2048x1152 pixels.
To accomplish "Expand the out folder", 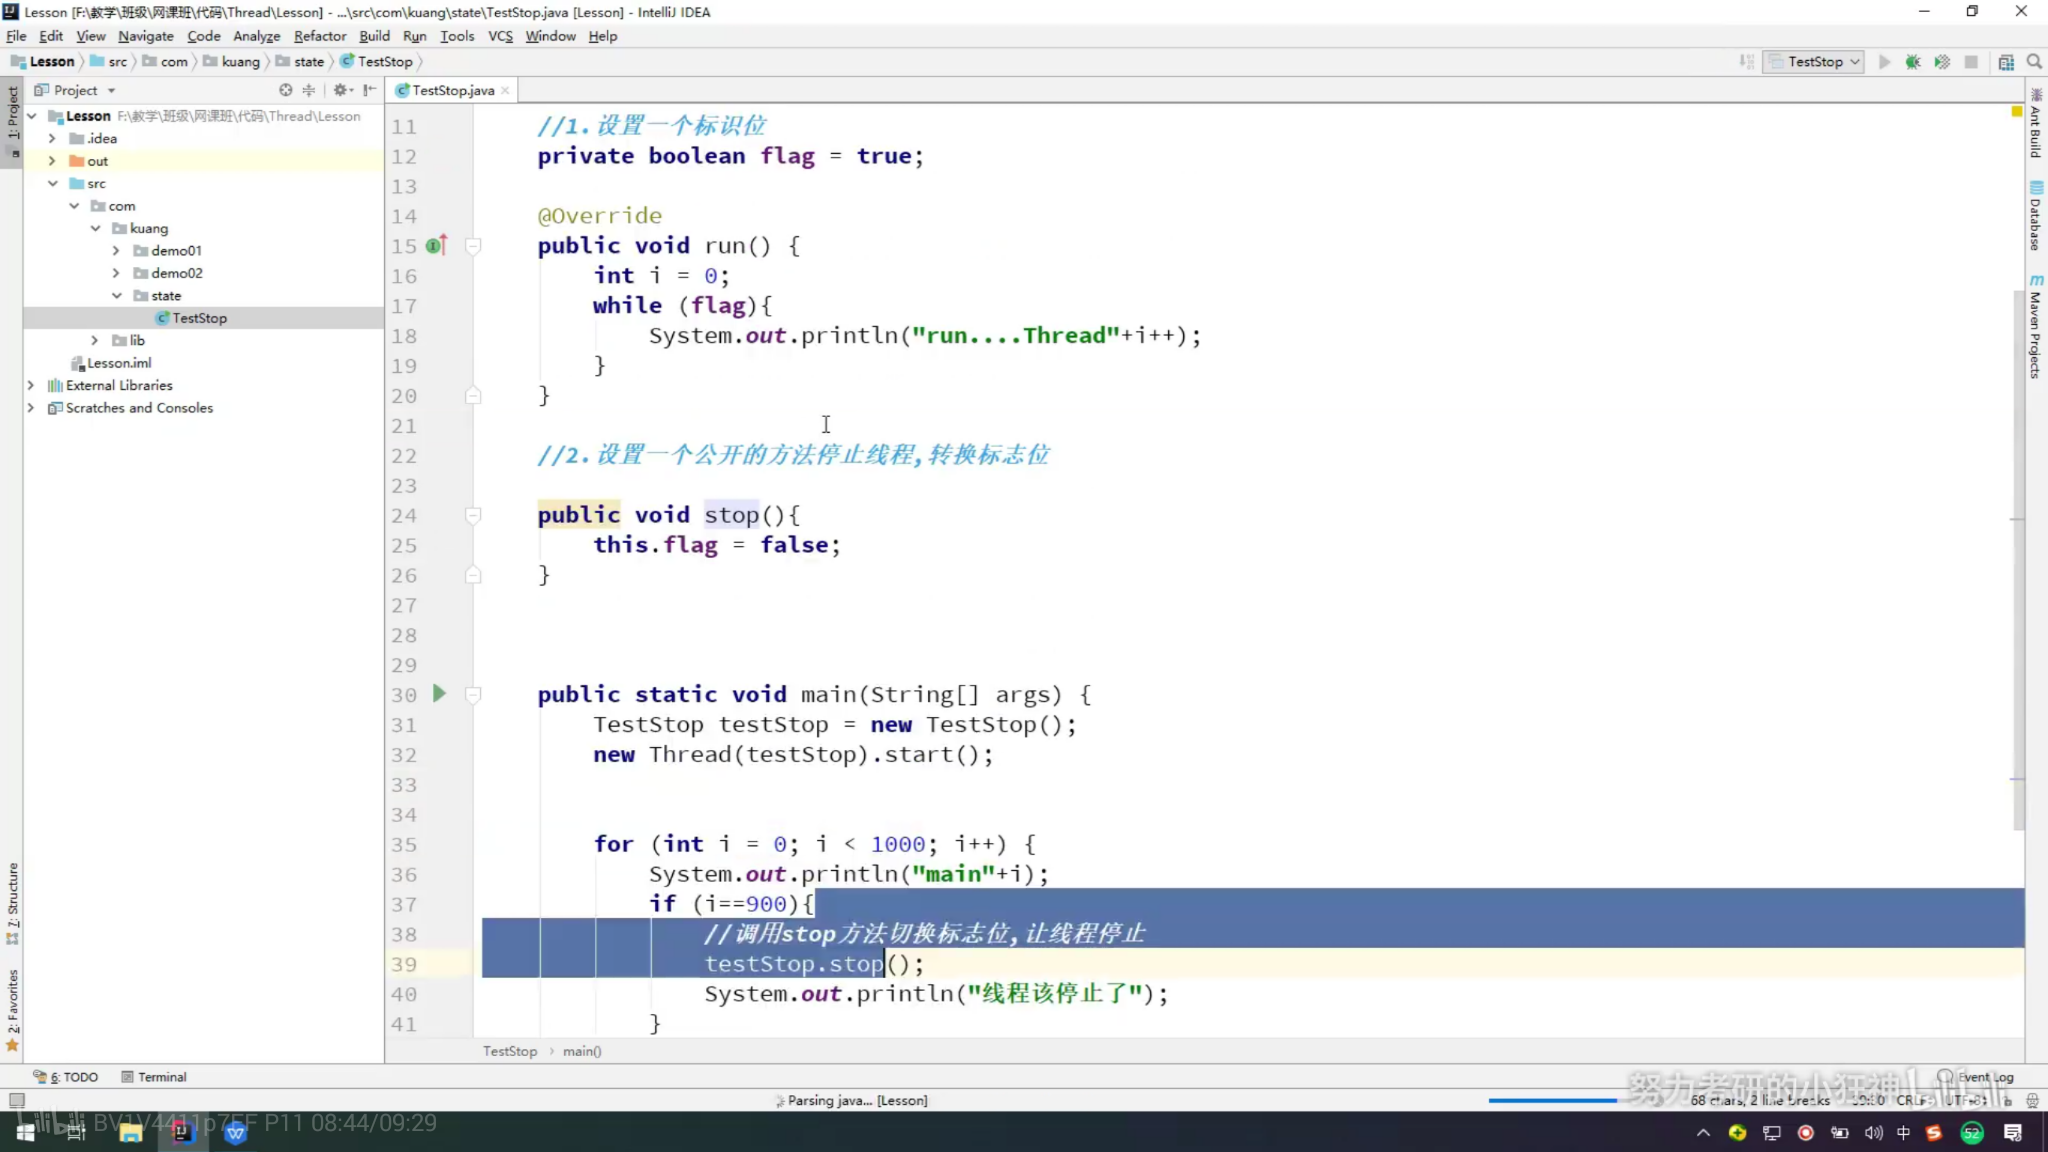I will 52,161.
